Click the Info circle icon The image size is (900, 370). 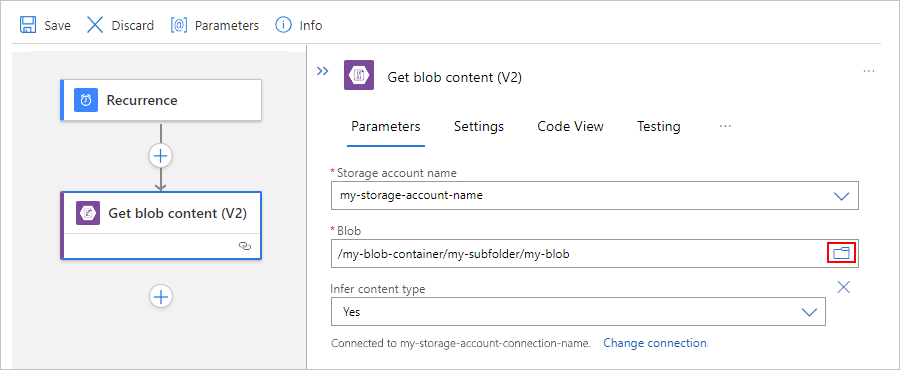(x=284, y=25)
